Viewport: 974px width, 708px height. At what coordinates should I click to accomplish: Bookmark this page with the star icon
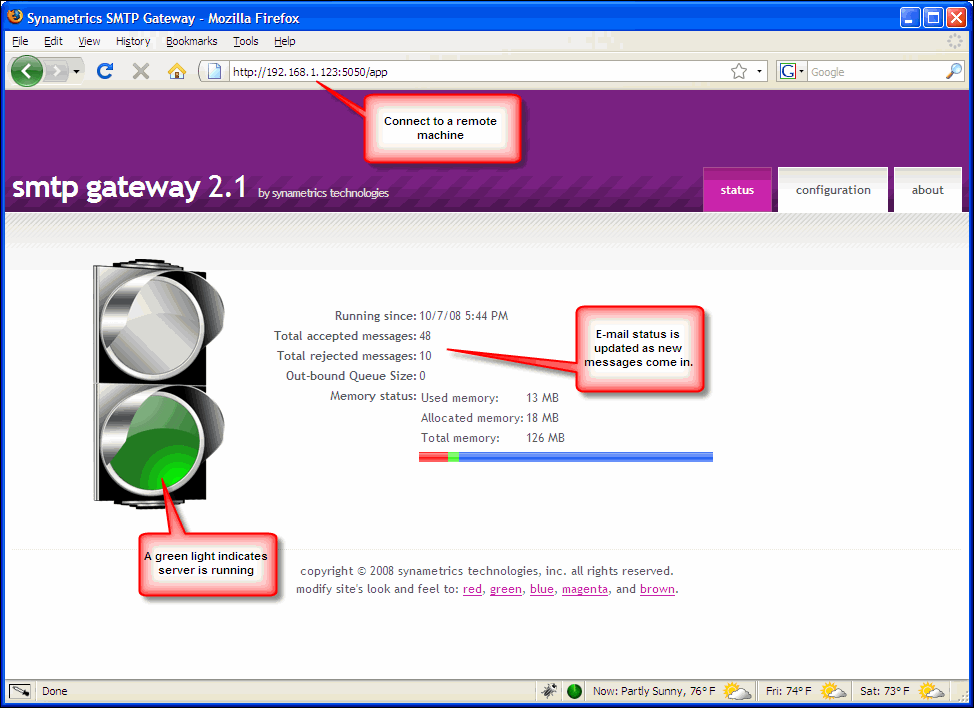[x=739, y=71]
